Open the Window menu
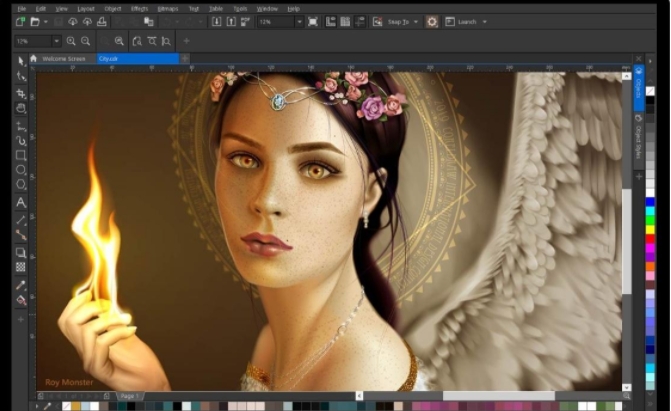The height and width of the screenshot is (411, 671). tap(267, 9)
